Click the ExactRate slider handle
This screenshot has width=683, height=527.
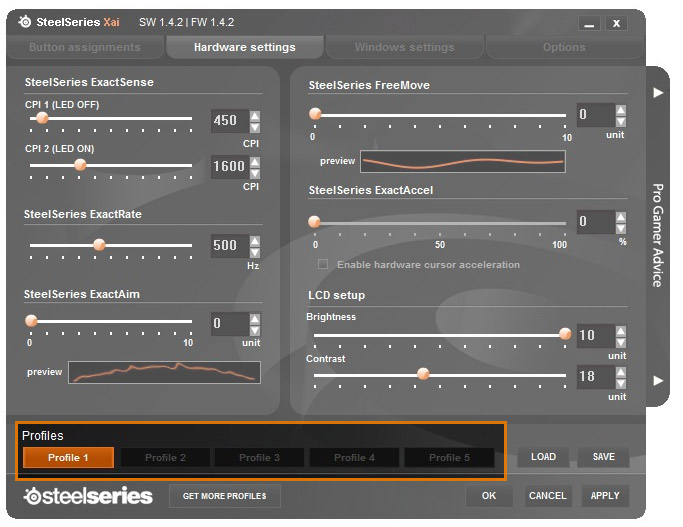99,244
